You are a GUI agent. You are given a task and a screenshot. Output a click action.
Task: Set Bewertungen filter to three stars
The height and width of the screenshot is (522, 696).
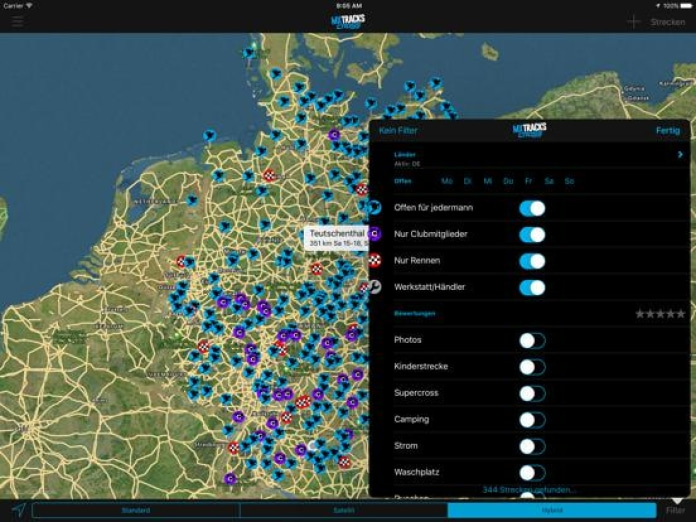pyautogui.click(x=660, y=314)
